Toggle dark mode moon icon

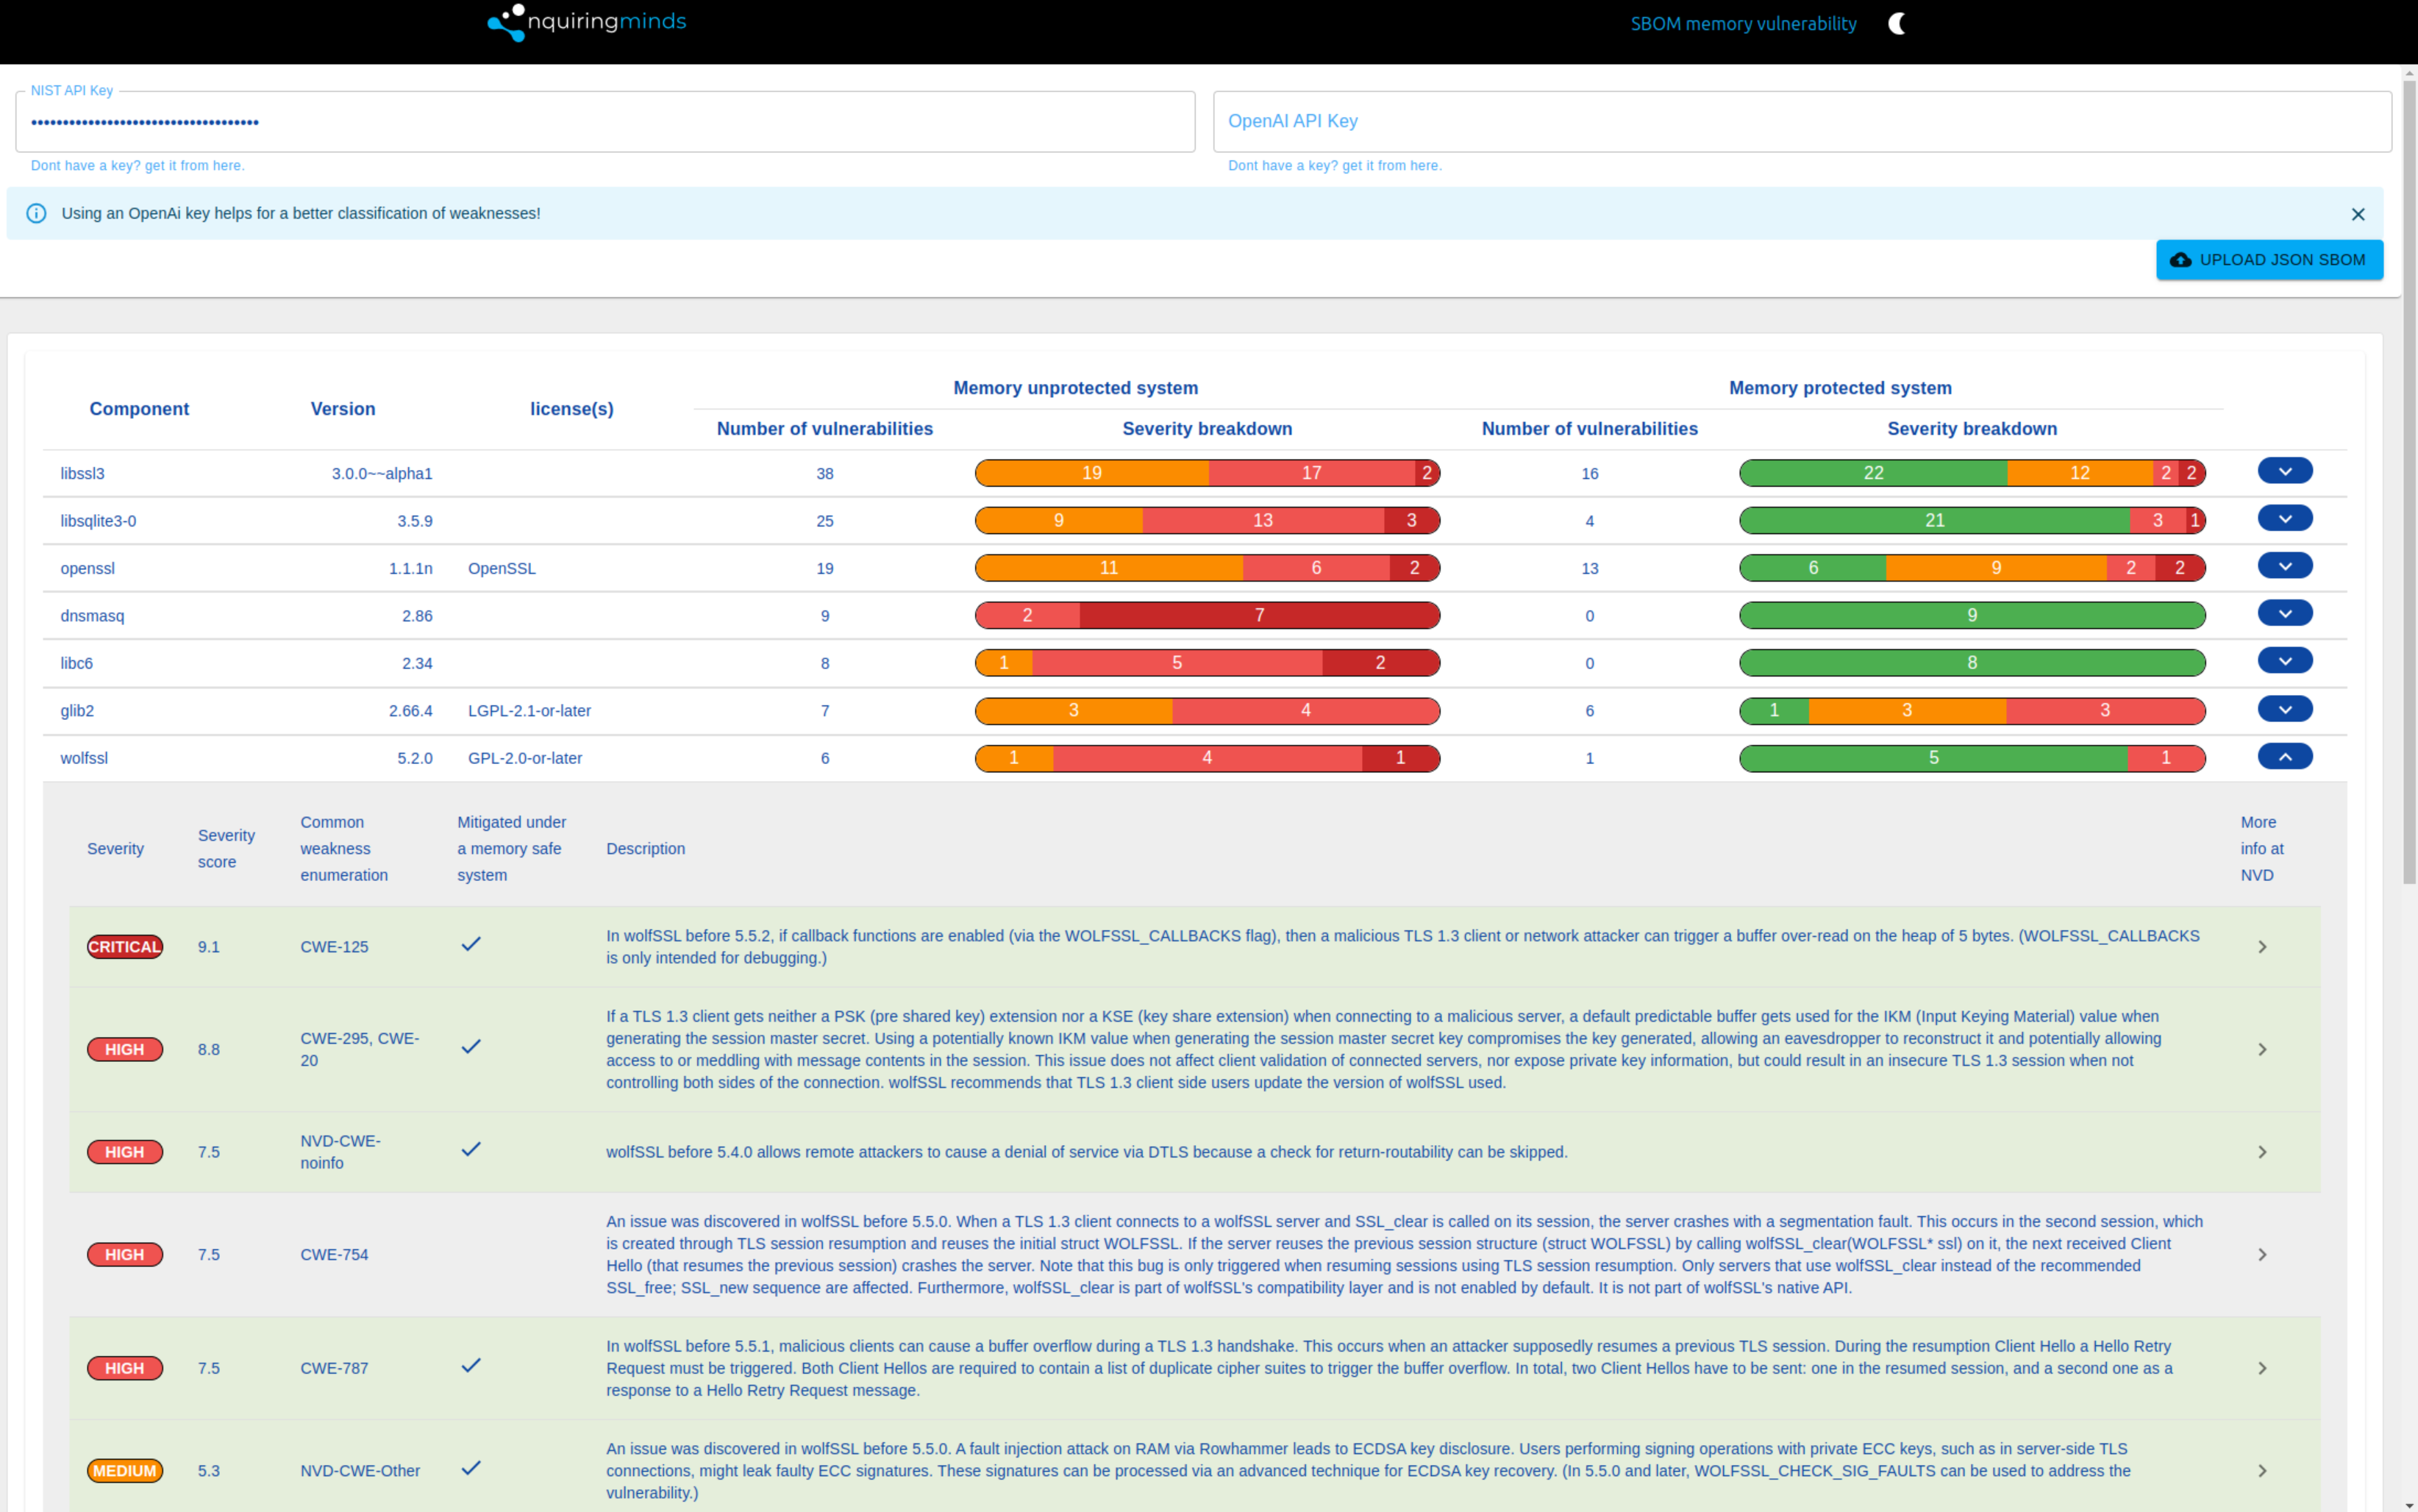click(x=1897, y=23)
